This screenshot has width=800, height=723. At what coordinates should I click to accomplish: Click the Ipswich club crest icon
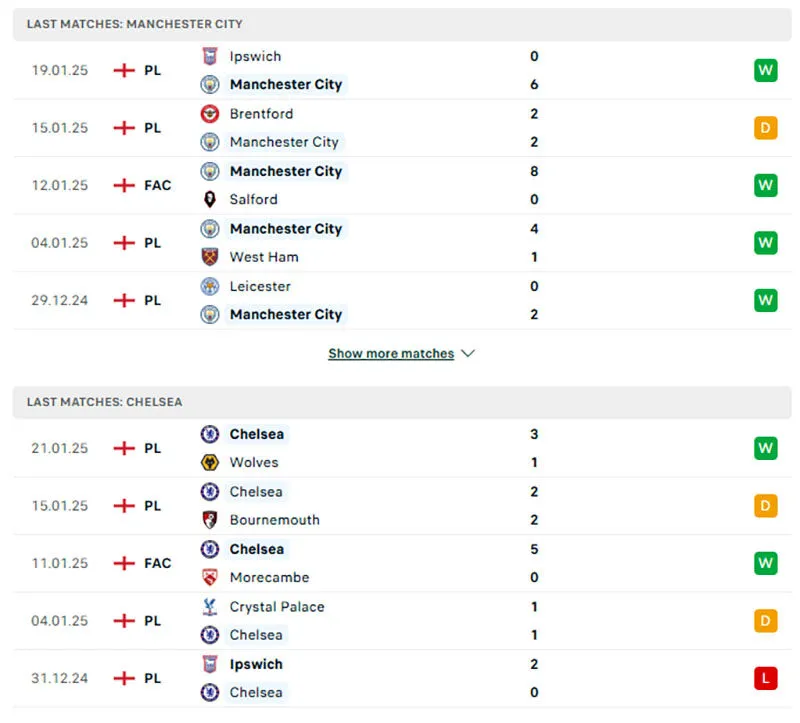tap(210, 56)
